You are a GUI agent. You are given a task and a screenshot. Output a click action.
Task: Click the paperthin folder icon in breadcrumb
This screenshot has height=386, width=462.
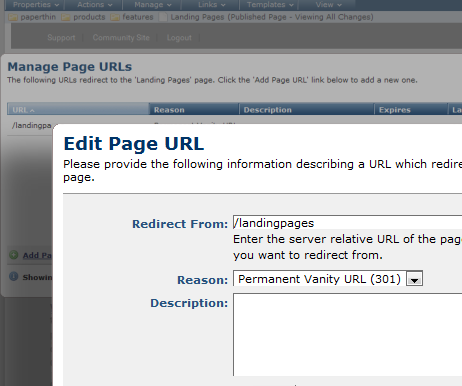[13, 17]
